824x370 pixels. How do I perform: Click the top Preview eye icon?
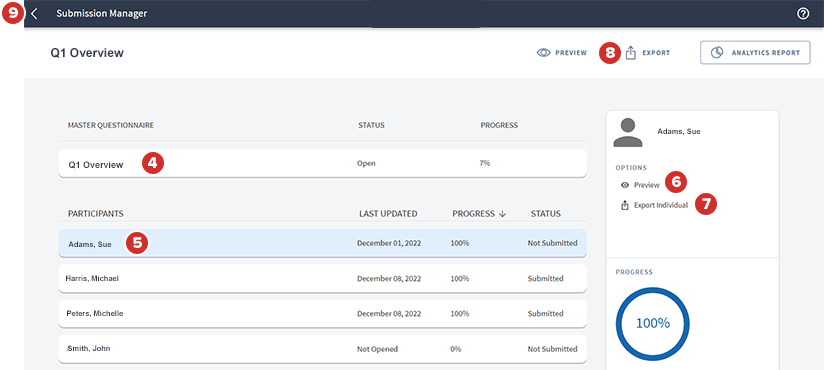point(543,53)
